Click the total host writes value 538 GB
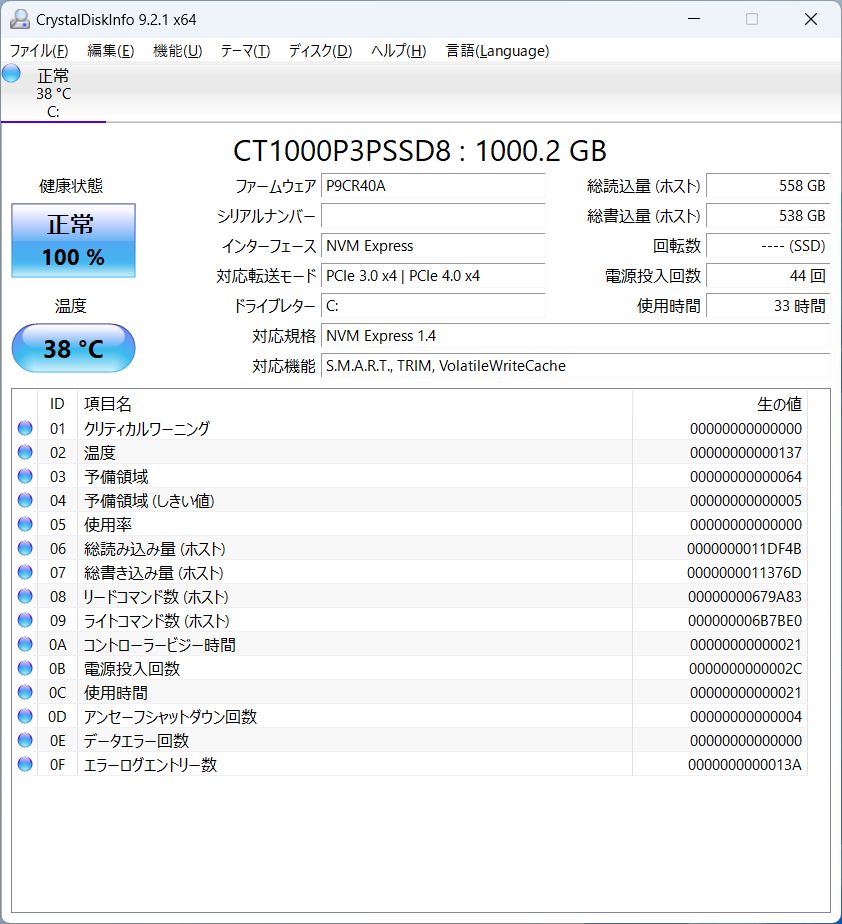 pos(768,216)
